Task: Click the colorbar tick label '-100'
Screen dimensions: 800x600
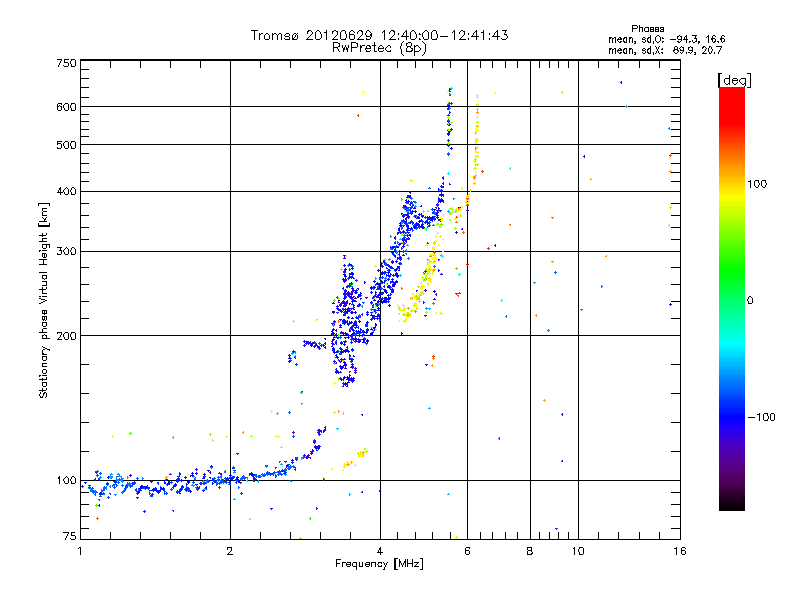Action: coord(762,417)
